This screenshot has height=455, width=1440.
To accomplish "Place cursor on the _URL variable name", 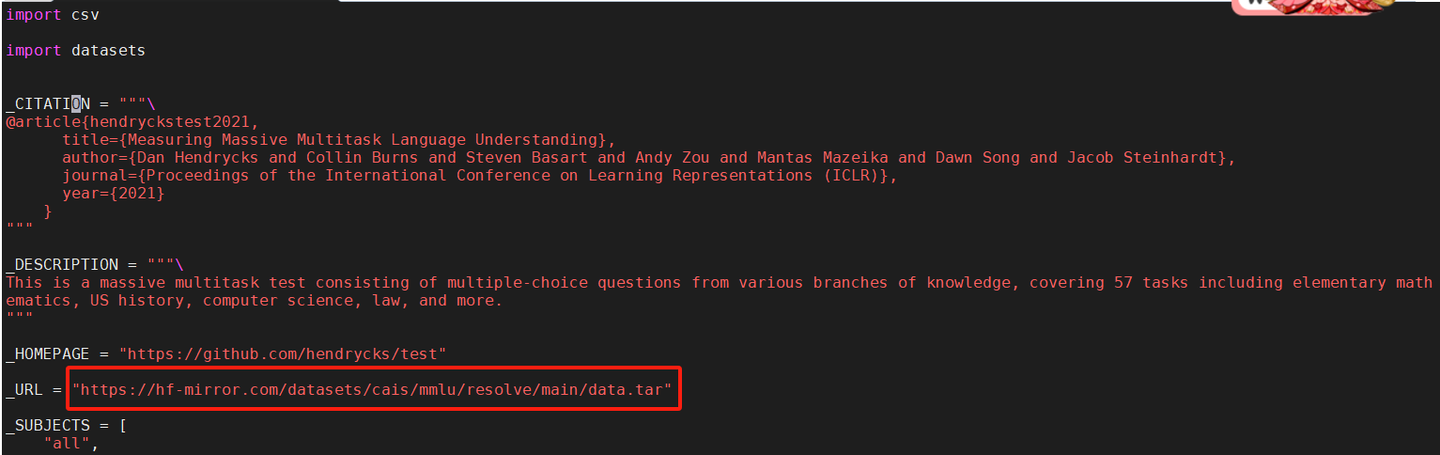I will 28,389.
